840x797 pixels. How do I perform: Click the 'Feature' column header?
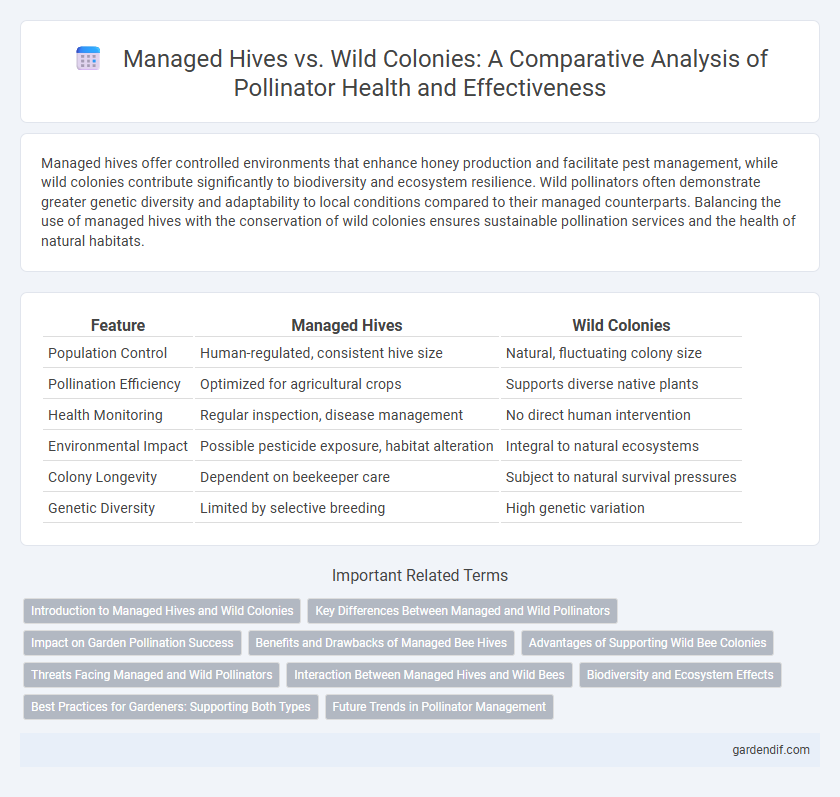point(118,325)
